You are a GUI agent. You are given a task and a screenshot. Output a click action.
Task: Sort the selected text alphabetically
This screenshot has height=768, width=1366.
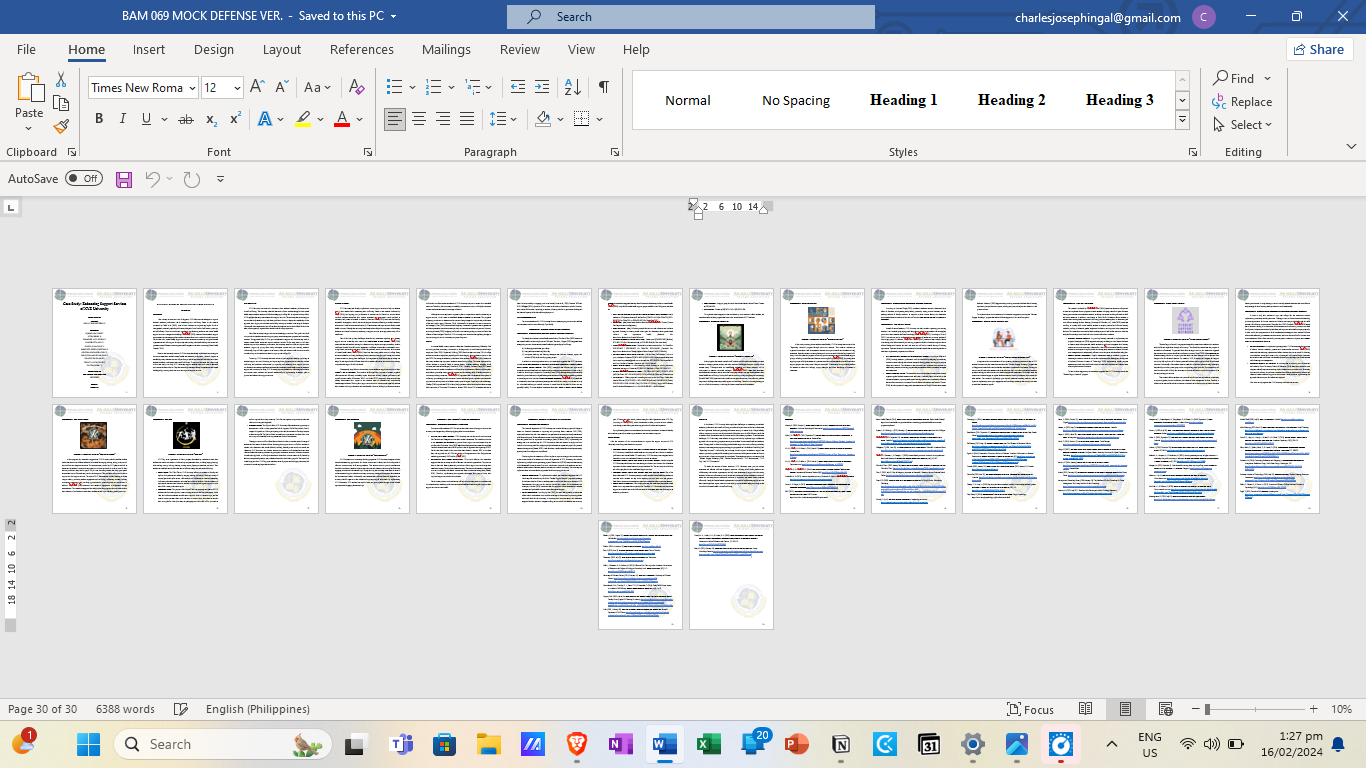[x=572, y=87]
